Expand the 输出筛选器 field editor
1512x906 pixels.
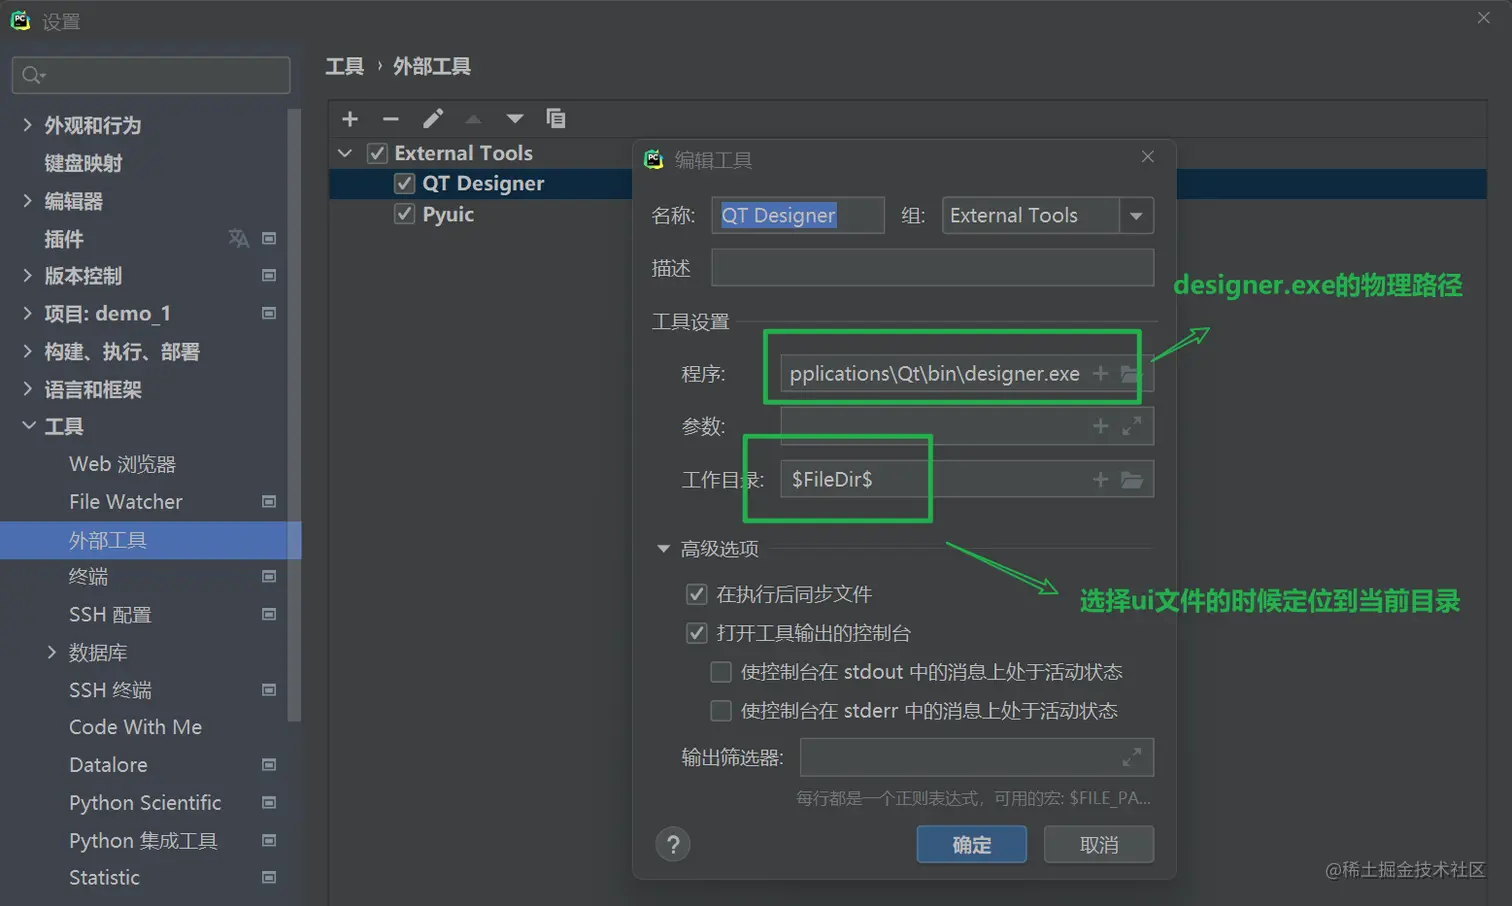click(1131, 757)
